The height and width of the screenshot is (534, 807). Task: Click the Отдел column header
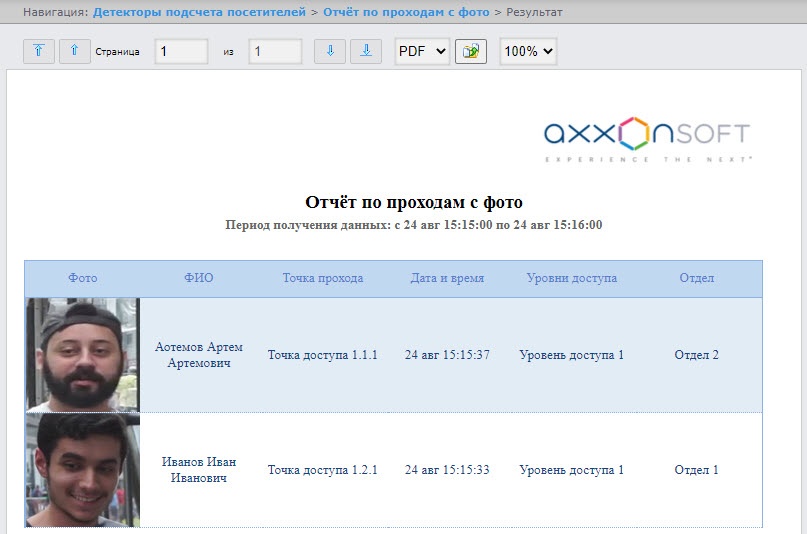[696, 278]
